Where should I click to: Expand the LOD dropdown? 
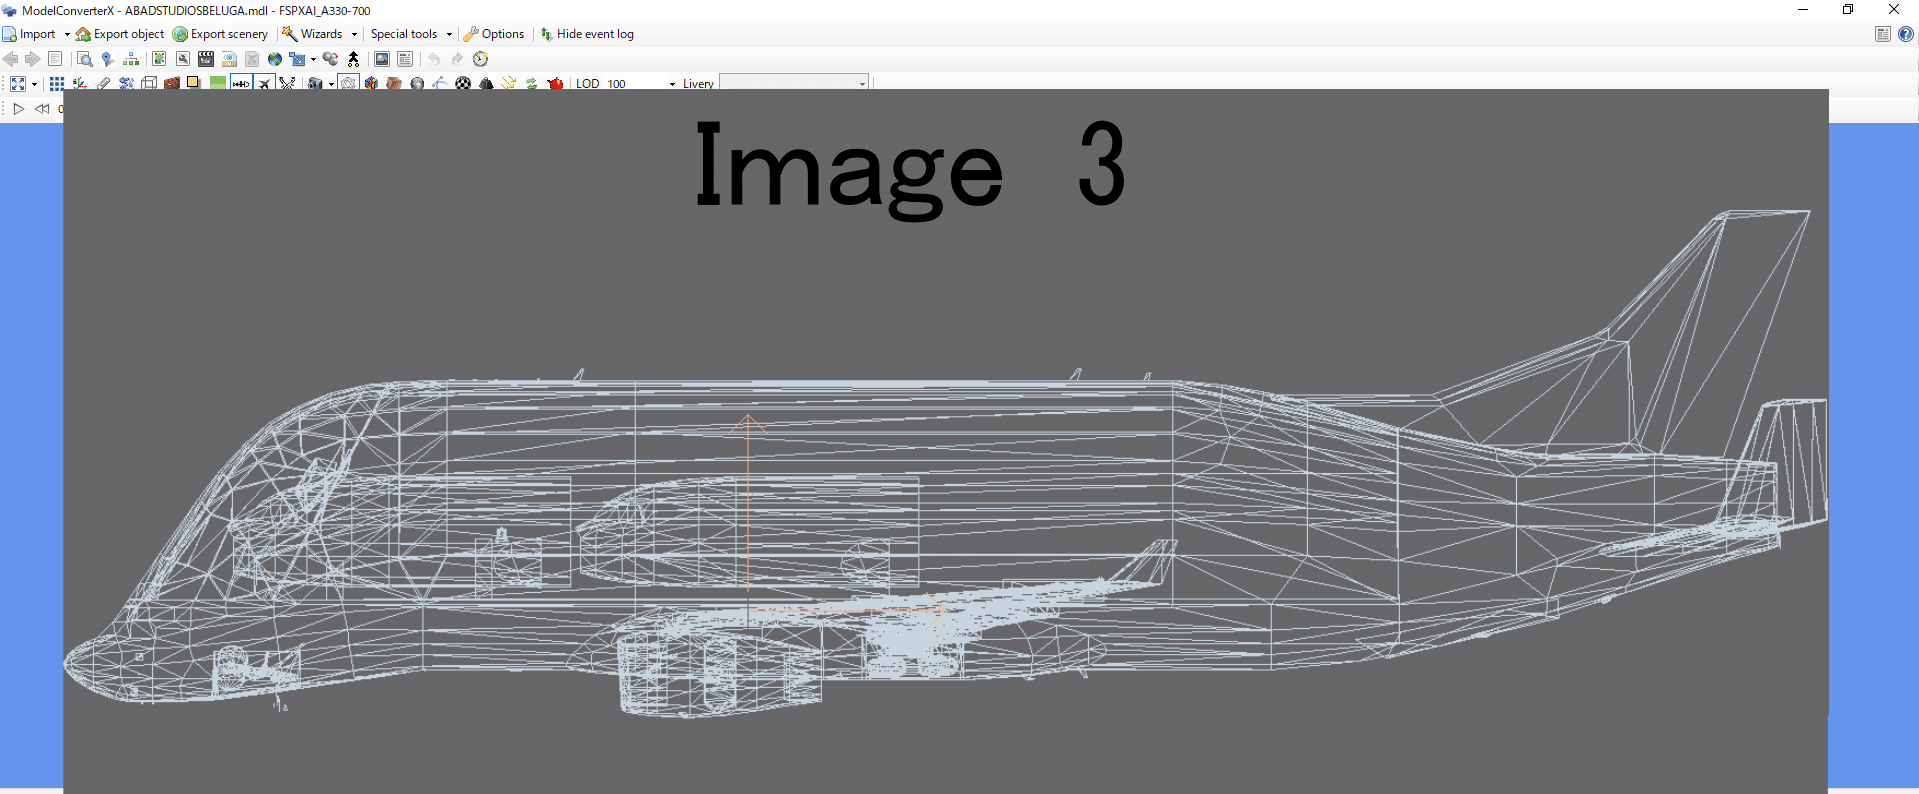[x=672, y=84]
